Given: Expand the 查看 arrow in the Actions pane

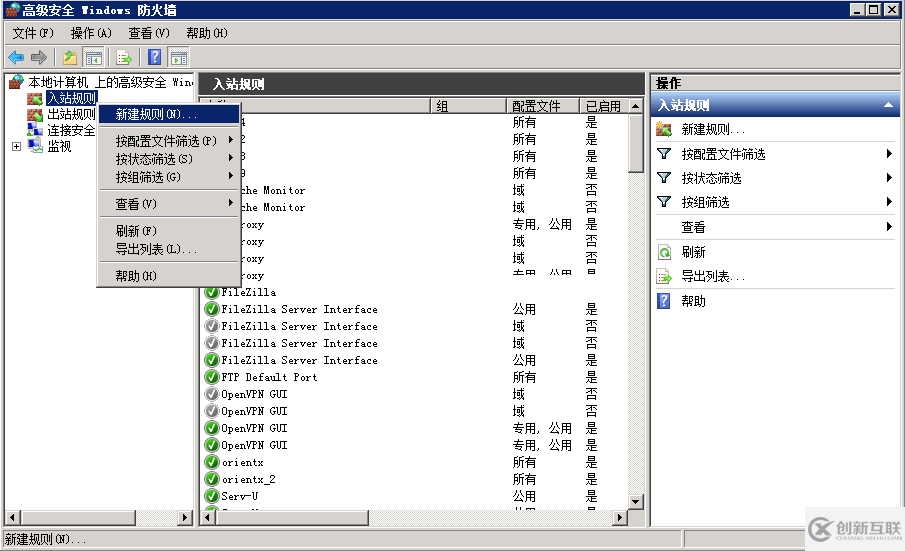Looking at the screenshot, I should (x=889, y=227).
